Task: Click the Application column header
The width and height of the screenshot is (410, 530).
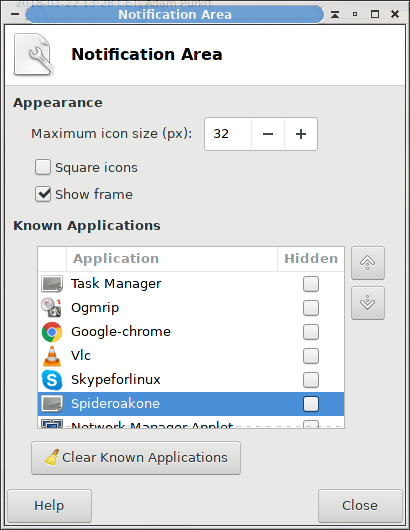Action: click(x=172, y=259)
